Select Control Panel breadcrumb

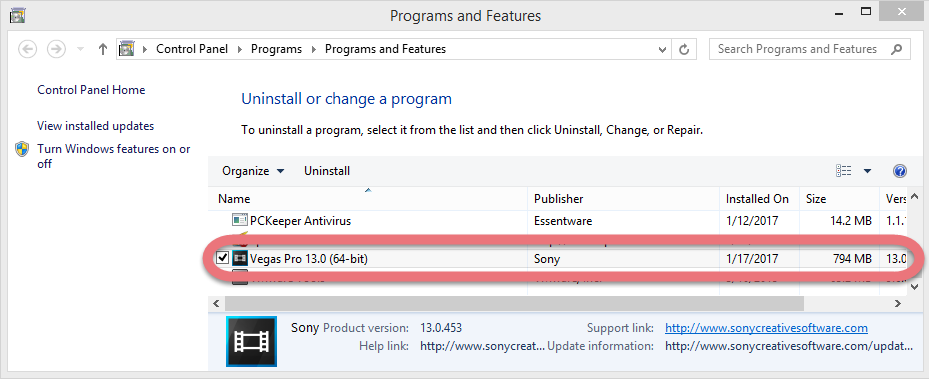click(192, 49)
